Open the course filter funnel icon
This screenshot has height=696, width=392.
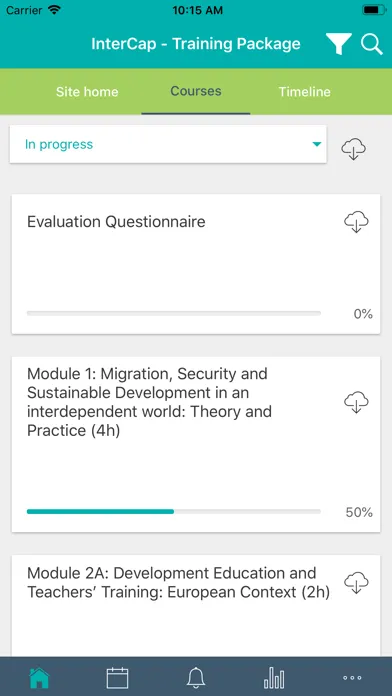(x=339, y=44)
